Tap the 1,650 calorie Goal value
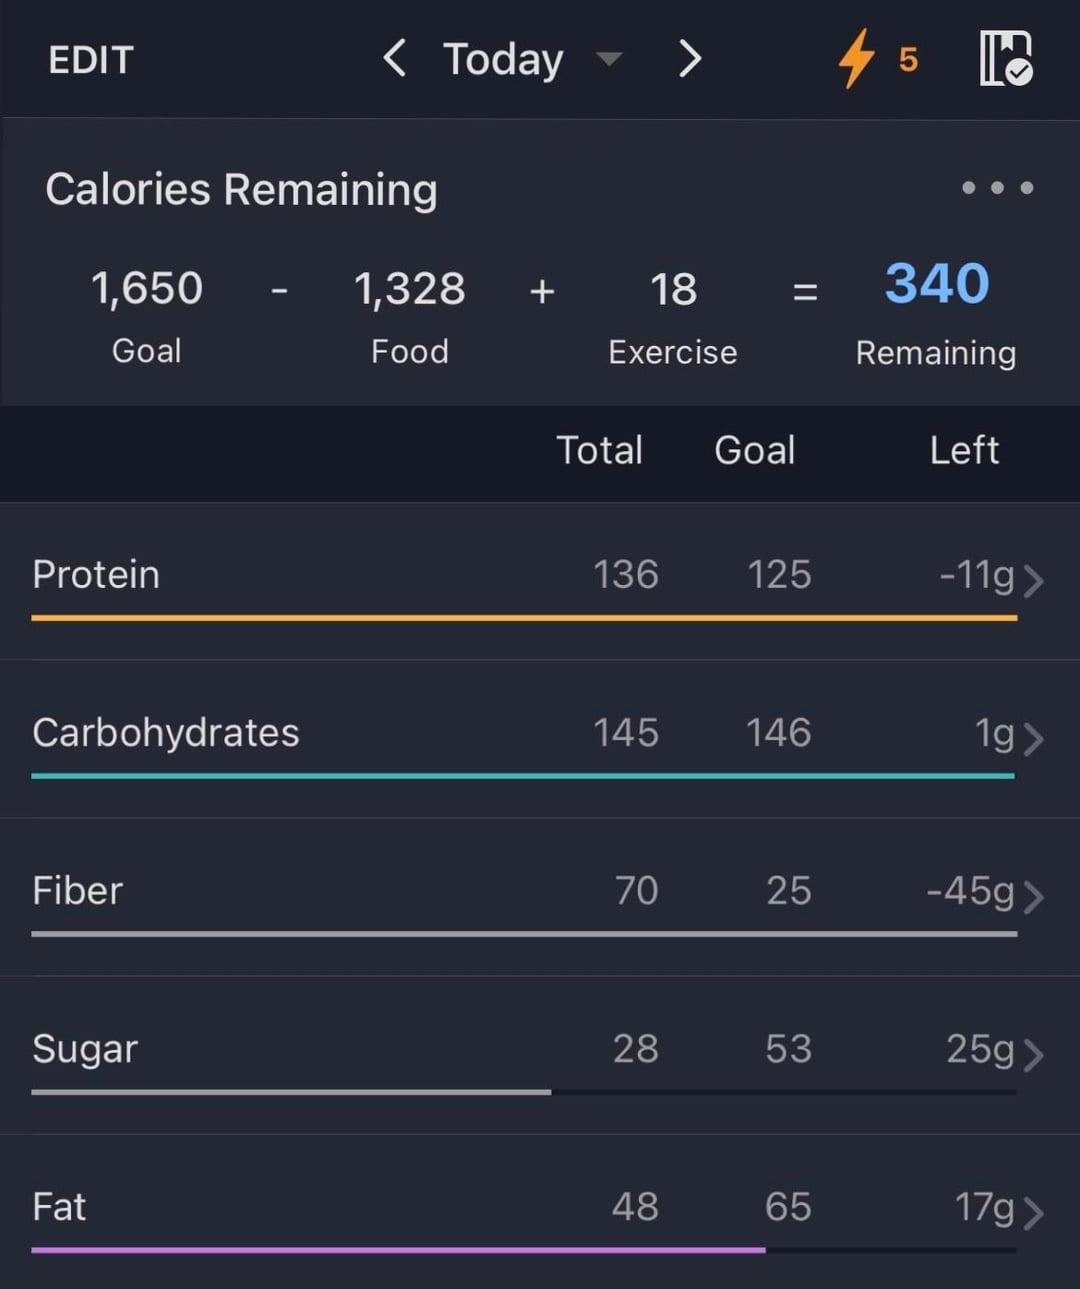The width and height of the screenshot is (1080, 1289). pos(147,289)
